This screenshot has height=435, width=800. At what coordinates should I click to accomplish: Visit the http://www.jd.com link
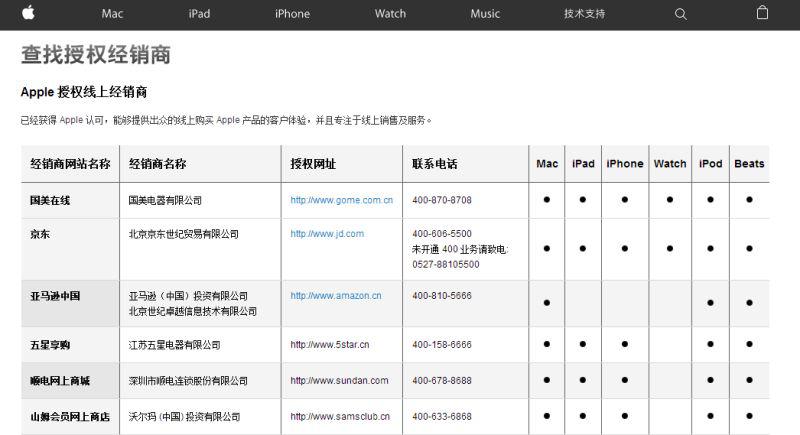coord(327,234)
